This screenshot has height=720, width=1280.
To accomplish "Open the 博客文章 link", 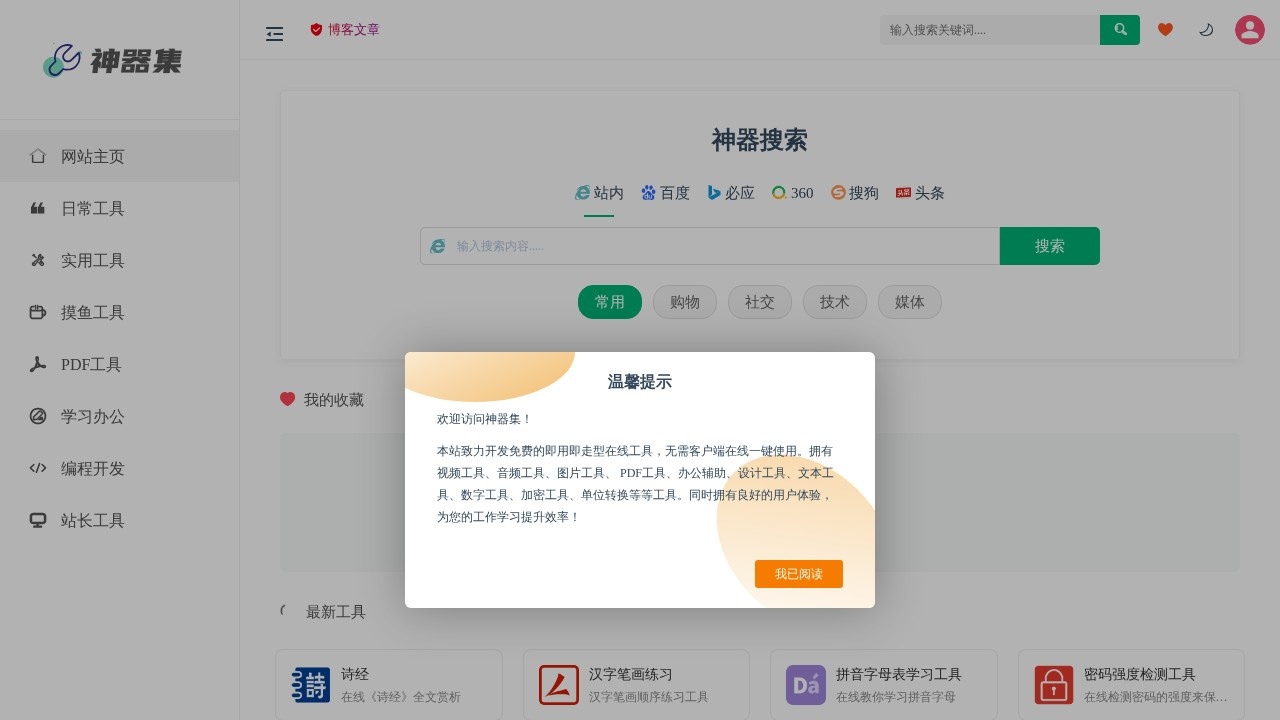I will click(x=344, y=29).
